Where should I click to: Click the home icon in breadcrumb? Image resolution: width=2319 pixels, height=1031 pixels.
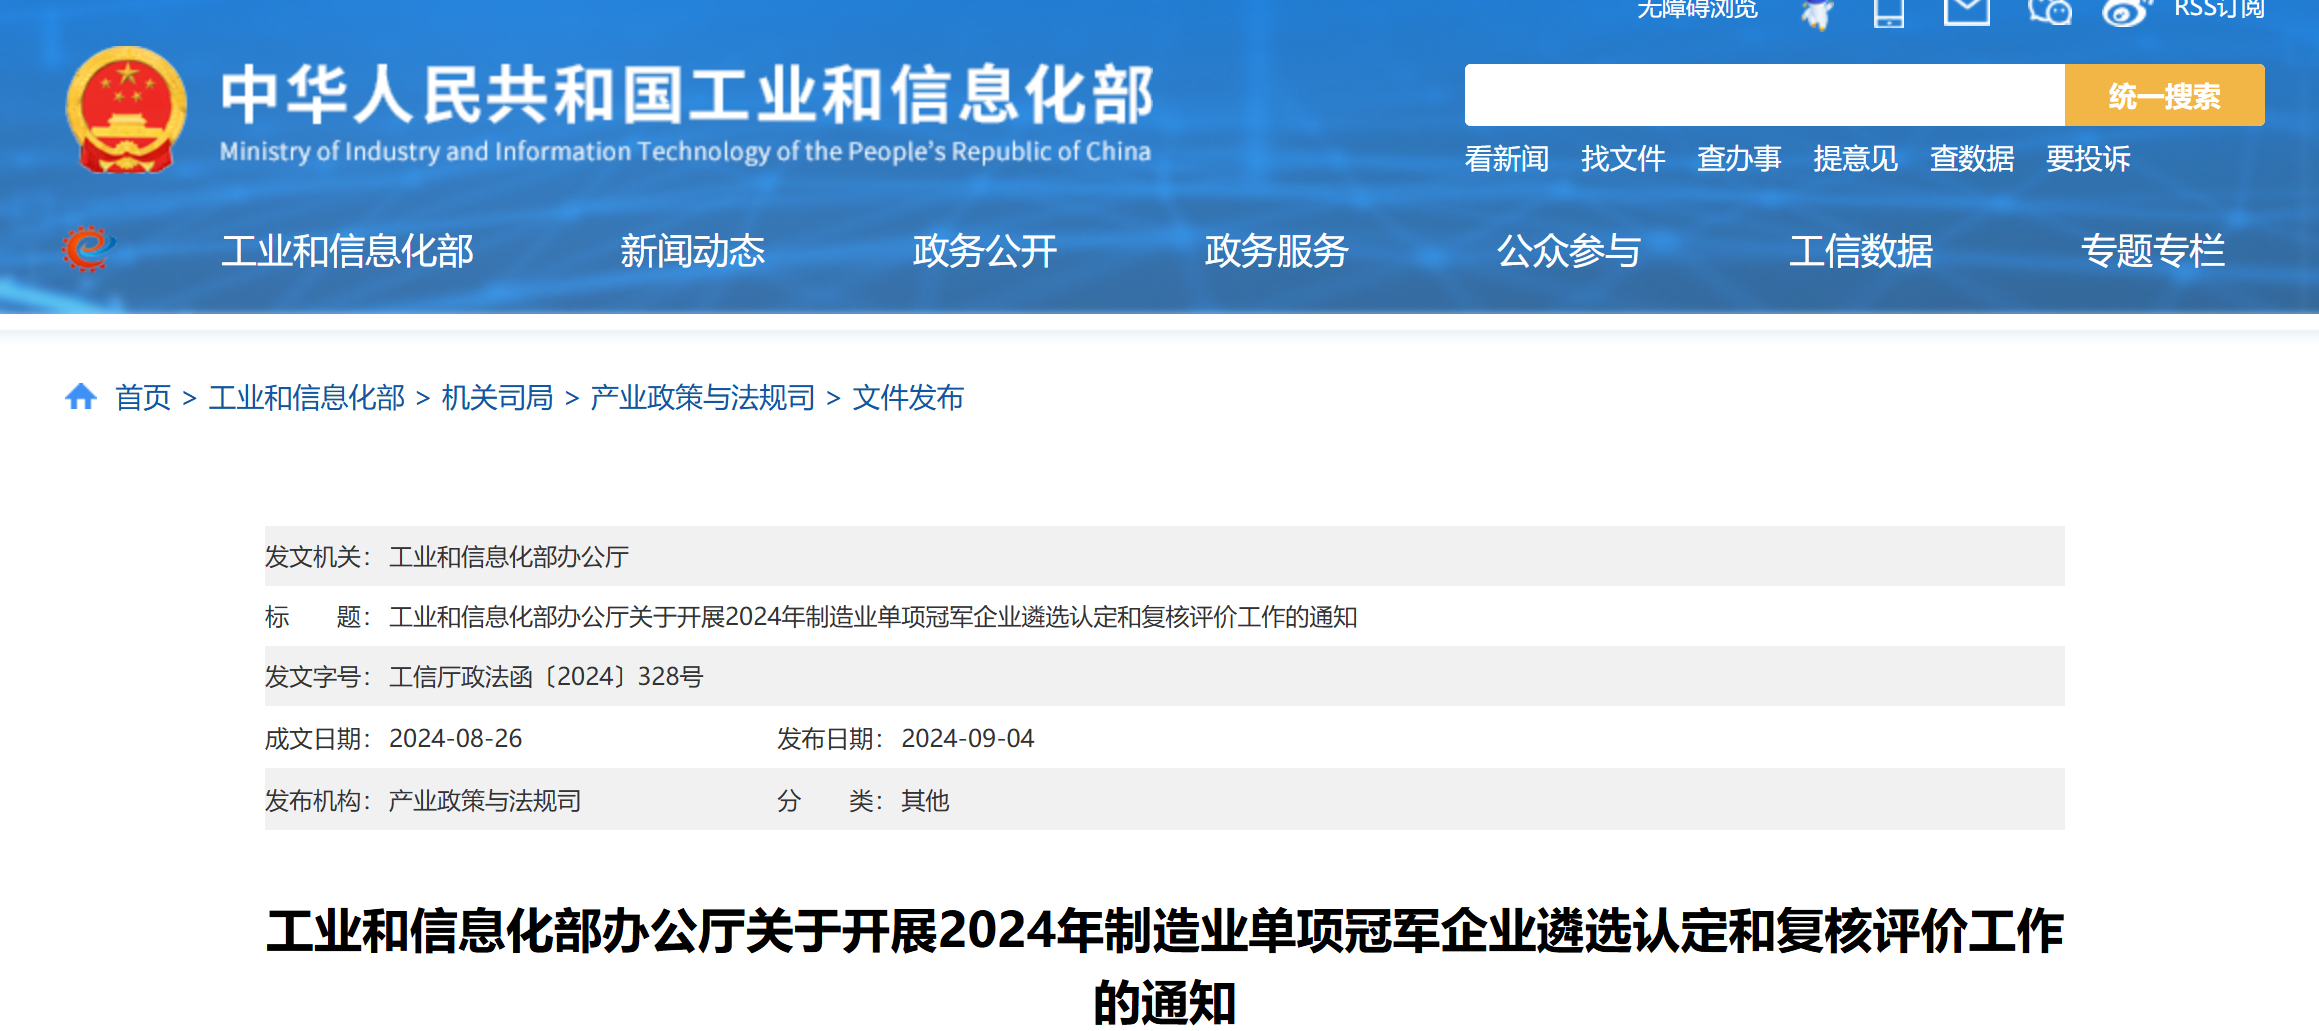81,397
